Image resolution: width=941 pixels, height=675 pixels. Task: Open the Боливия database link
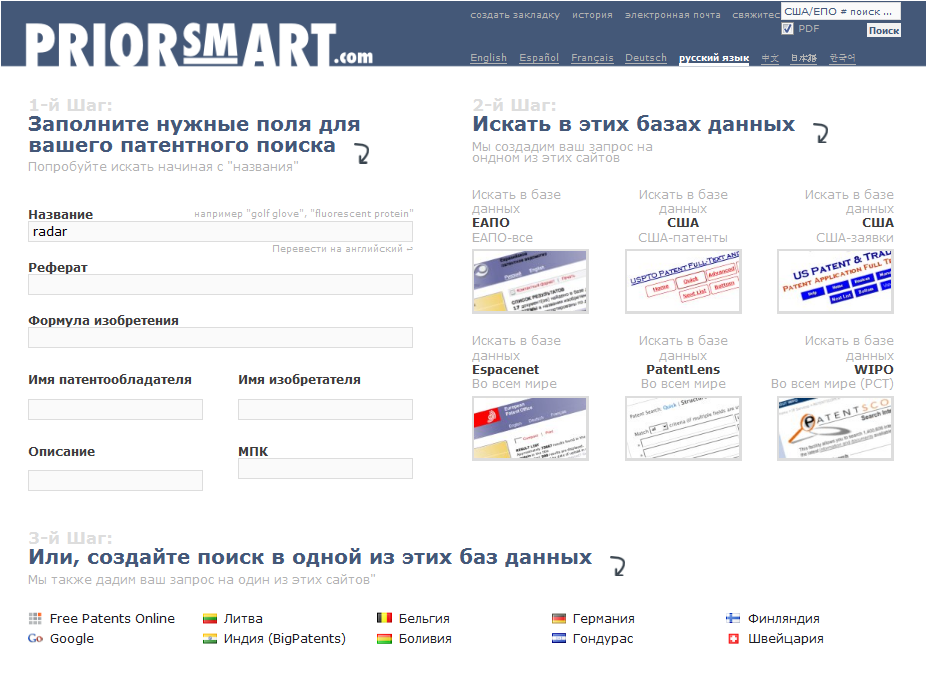tap(425, 638)
